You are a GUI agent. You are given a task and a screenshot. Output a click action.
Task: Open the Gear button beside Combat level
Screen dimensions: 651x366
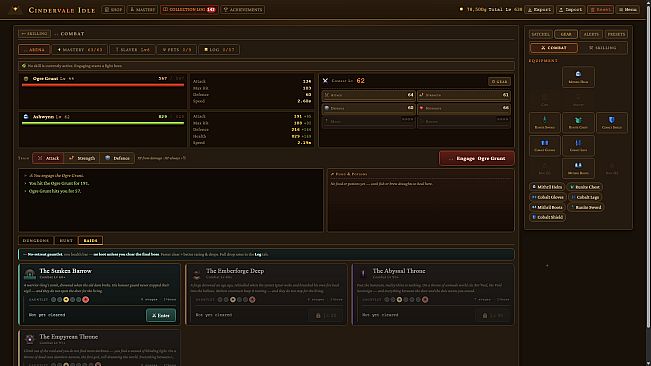(x=499, y=81)
